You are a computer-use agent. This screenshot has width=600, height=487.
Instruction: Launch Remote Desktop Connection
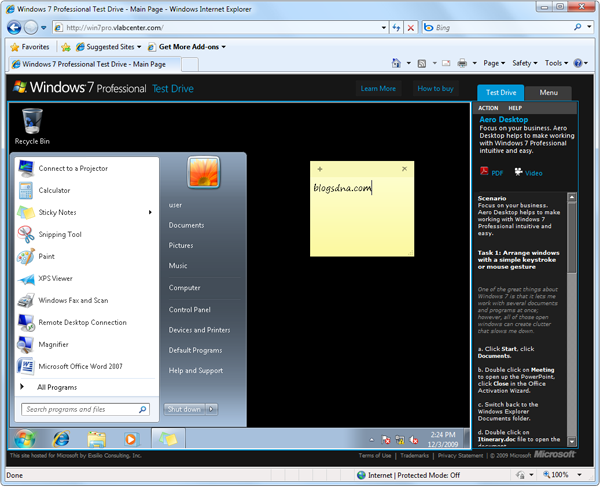[86, 322]
